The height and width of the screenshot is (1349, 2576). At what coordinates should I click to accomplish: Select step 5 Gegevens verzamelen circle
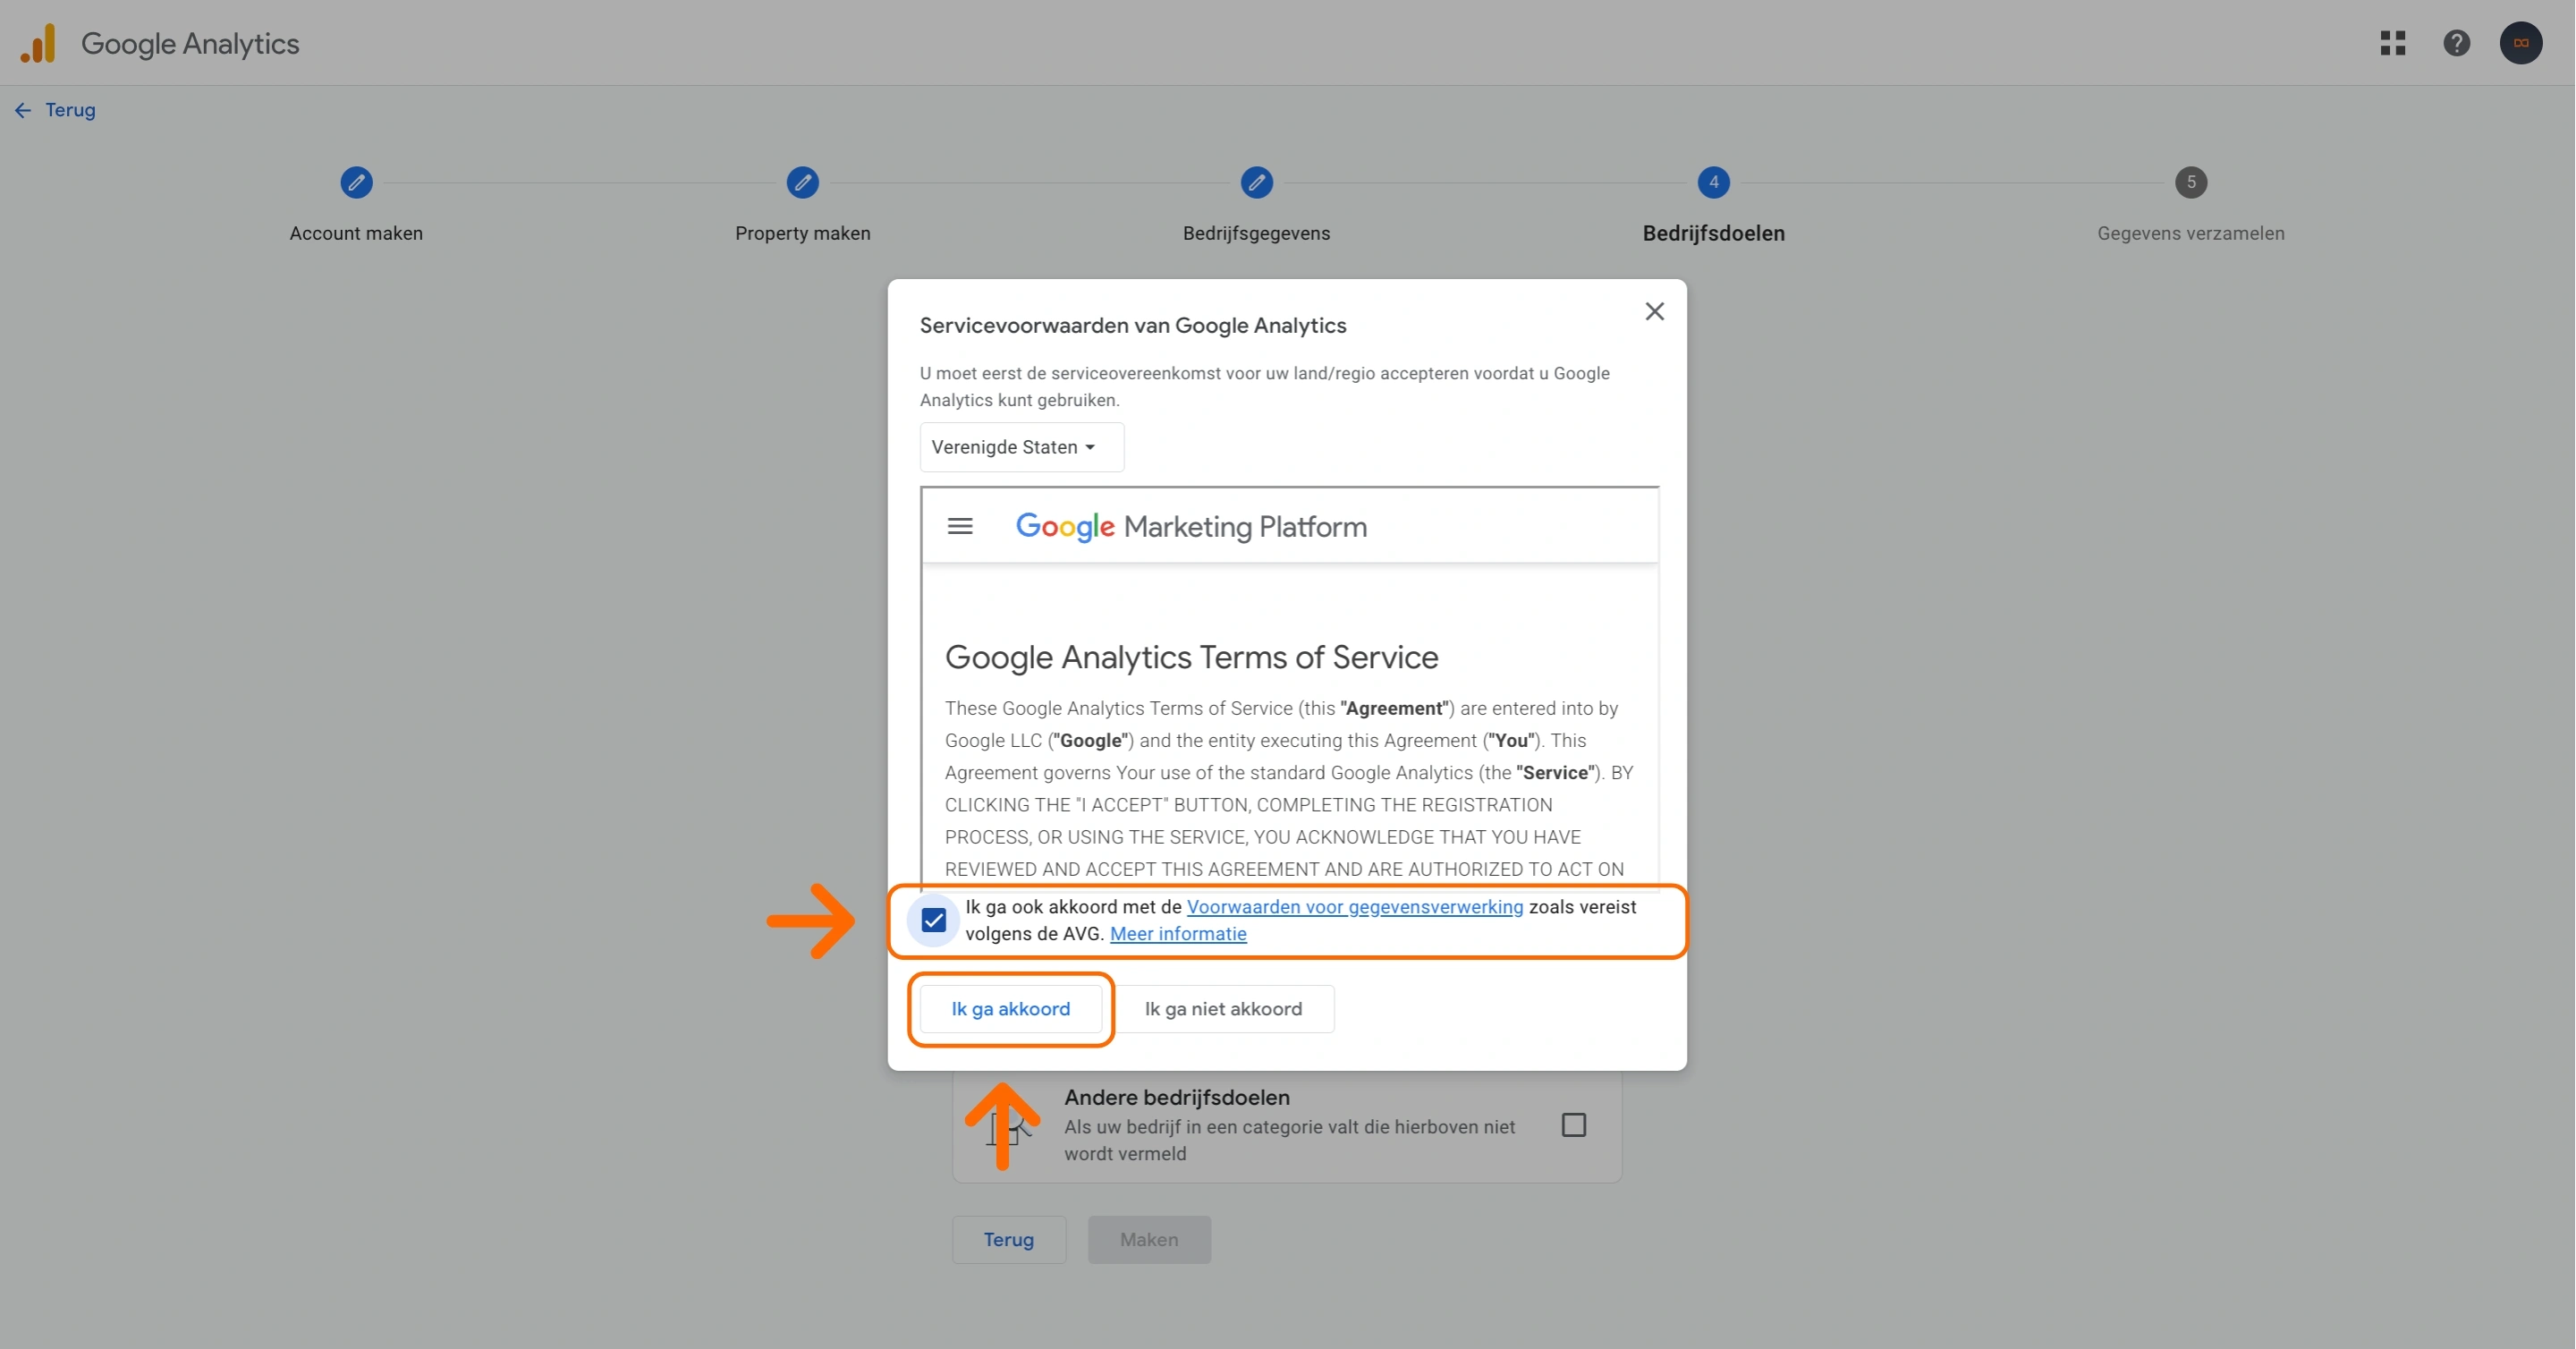click(2190, 182)
